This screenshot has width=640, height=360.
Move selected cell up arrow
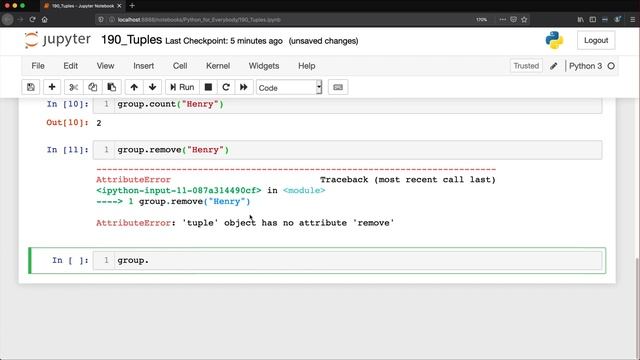(x=134, y=87)
